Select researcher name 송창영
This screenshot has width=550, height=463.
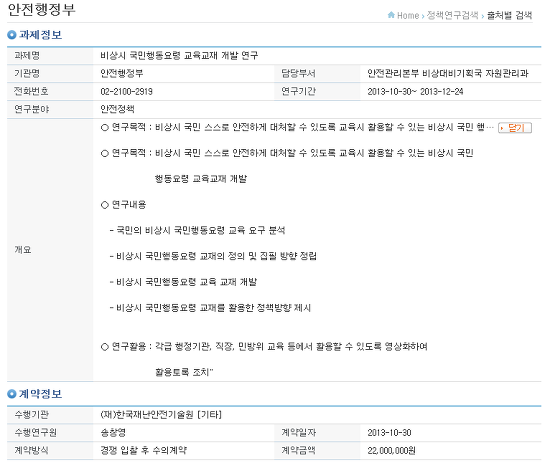(x=113, y=432)
